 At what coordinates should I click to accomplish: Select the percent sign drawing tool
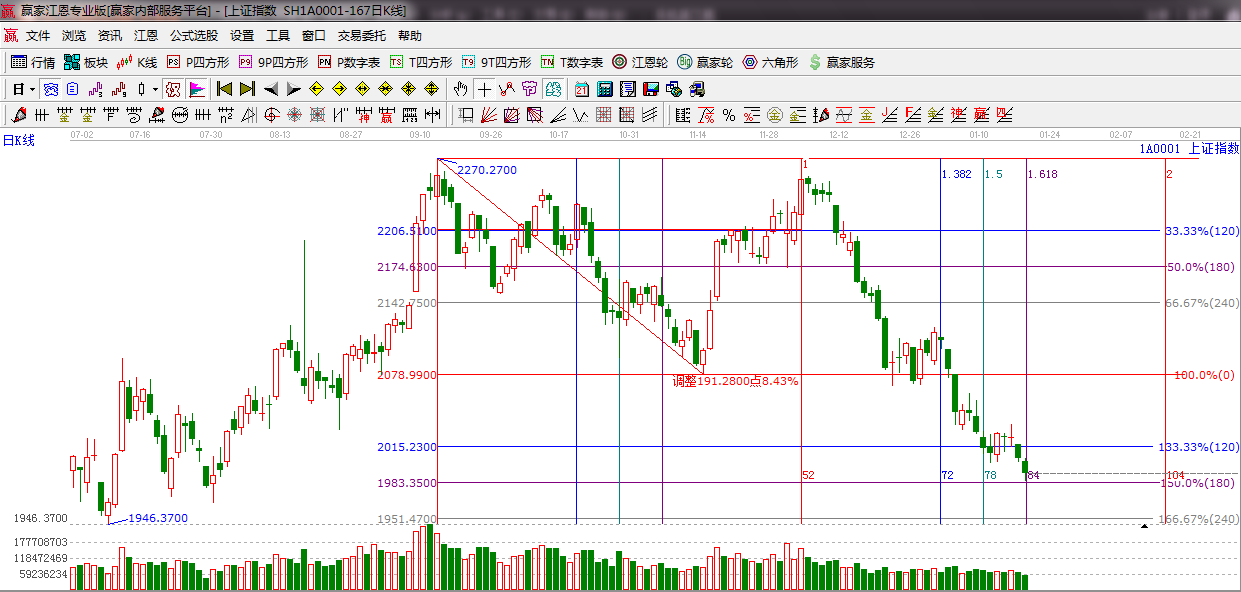tap(729, 114)
